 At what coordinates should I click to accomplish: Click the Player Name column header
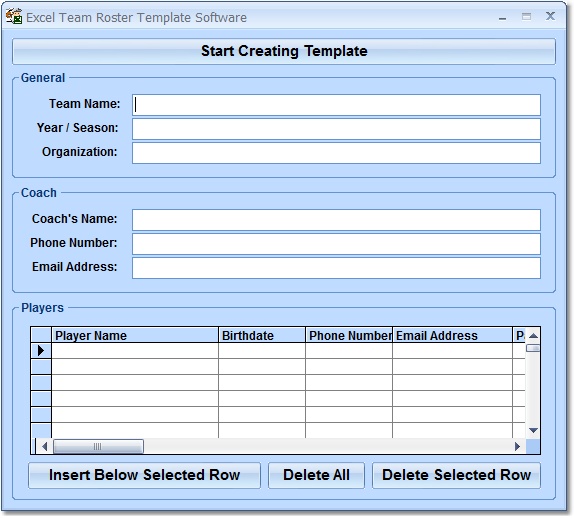point(135,335)
